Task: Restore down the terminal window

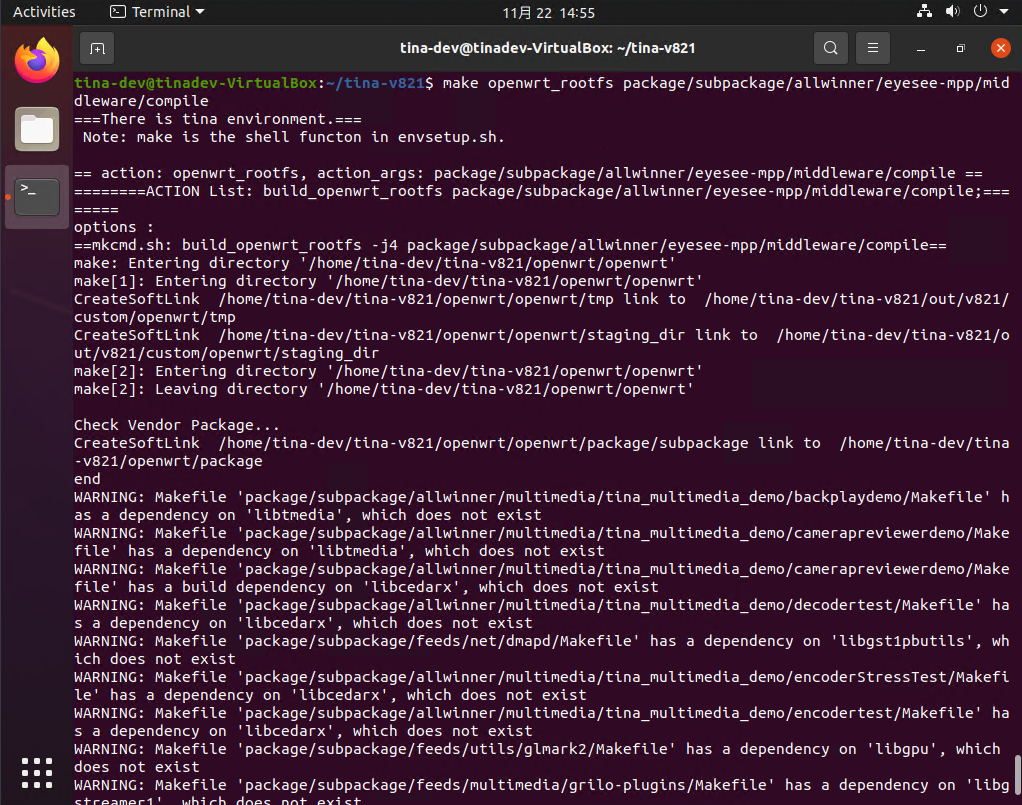Action: tap(960, 48)
